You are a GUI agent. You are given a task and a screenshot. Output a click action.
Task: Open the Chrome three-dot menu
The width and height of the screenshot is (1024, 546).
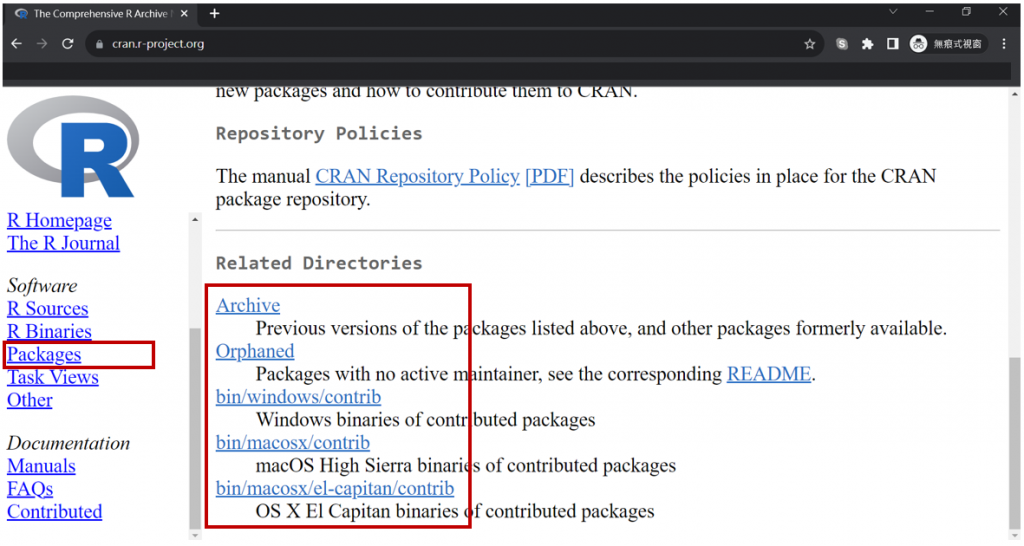(1004, 44)
